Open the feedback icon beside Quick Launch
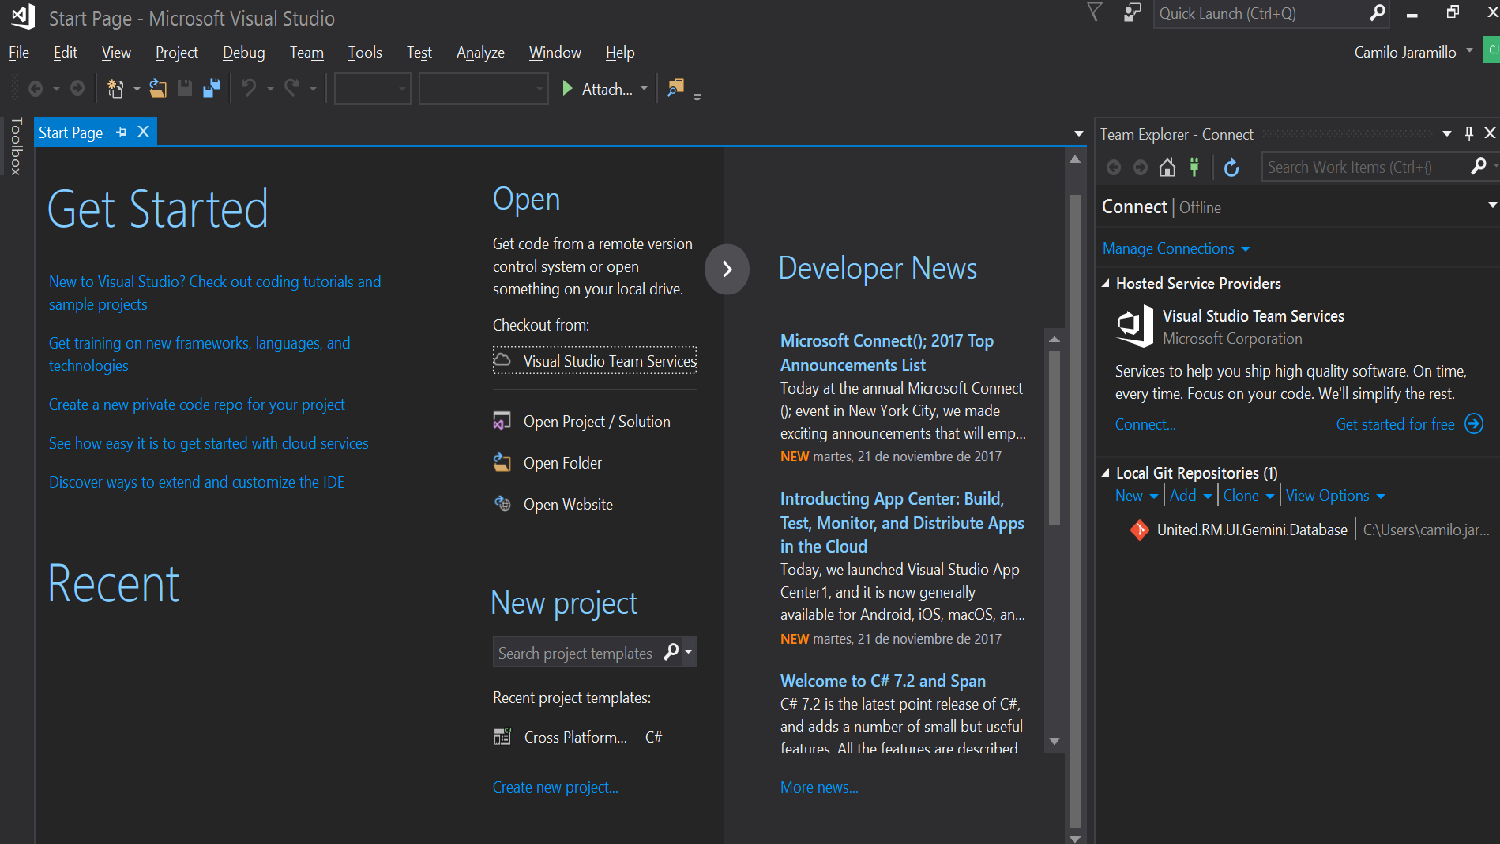The image size is (1500, 844). point(1132,13)
